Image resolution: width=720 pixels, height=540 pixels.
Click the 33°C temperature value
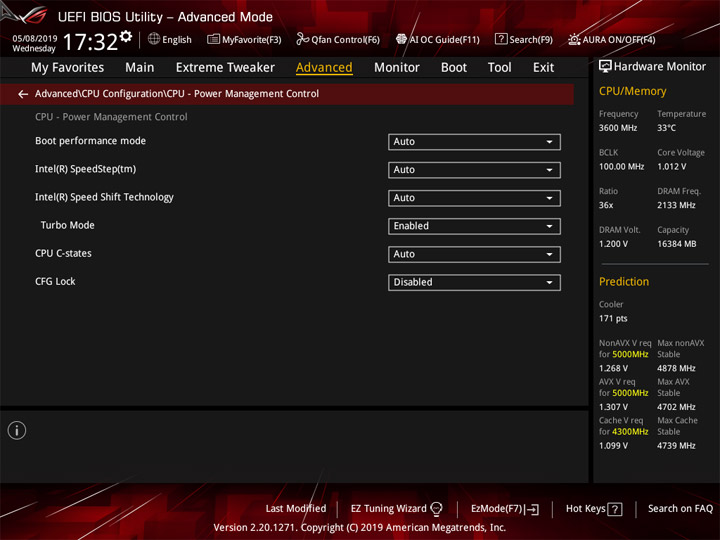click(666, 128)
